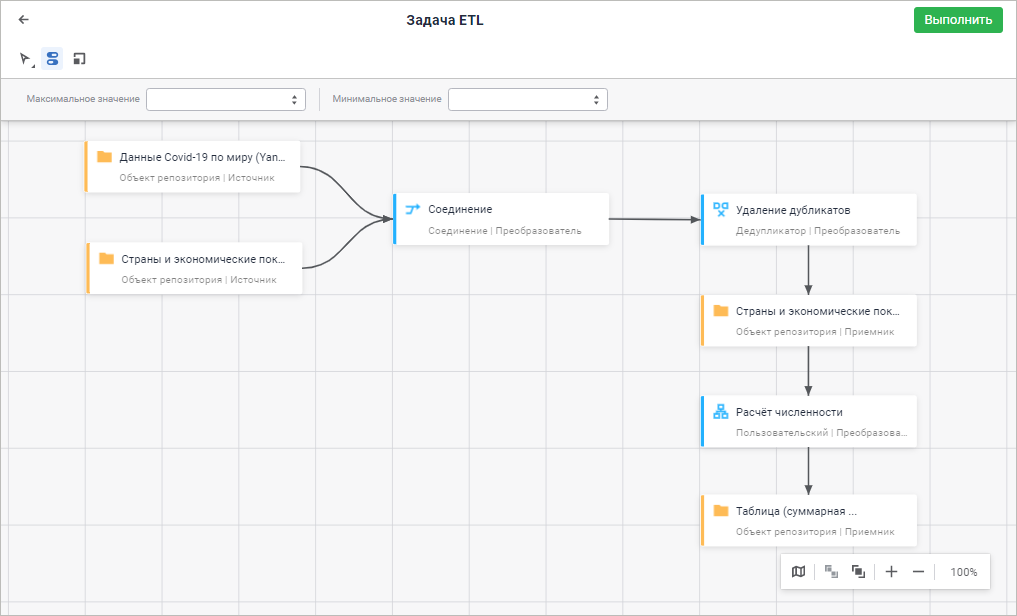The image size is (1017, 616).
Task: Select the Расчёт численности node
Action: [810, 421]
